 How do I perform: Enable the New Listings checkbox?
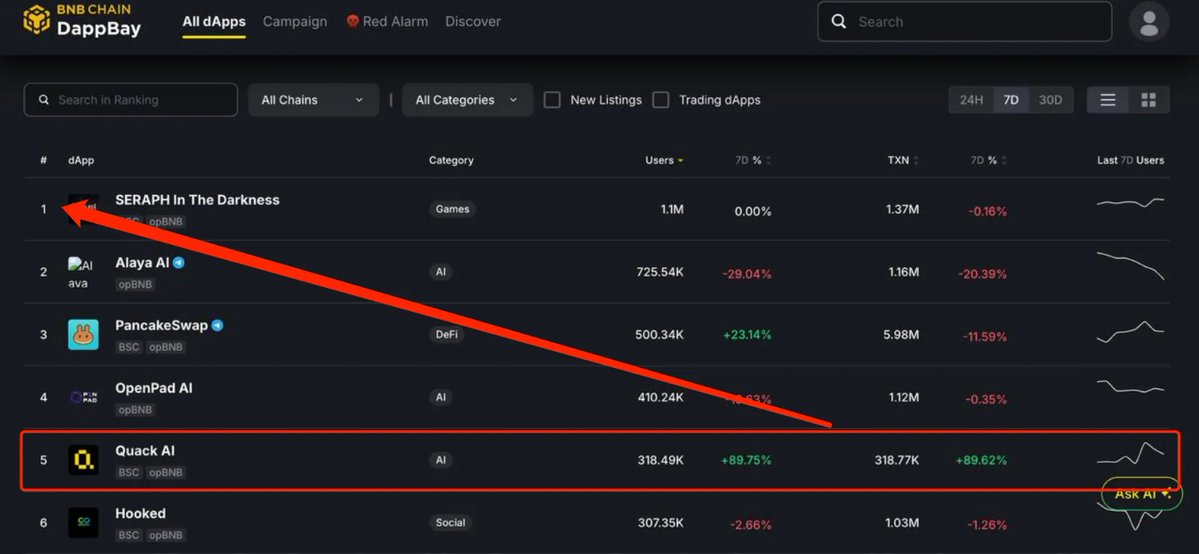pos(552,99)
